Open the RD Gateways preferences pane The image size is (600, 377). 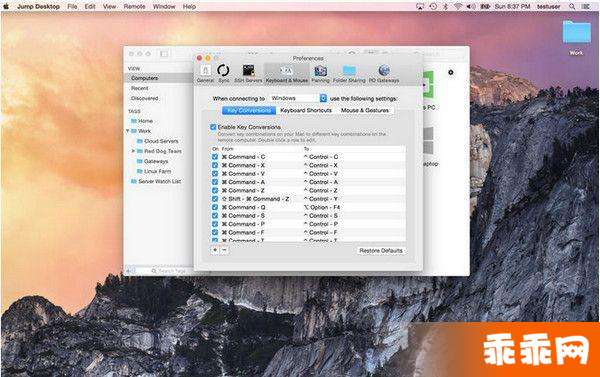384,73
